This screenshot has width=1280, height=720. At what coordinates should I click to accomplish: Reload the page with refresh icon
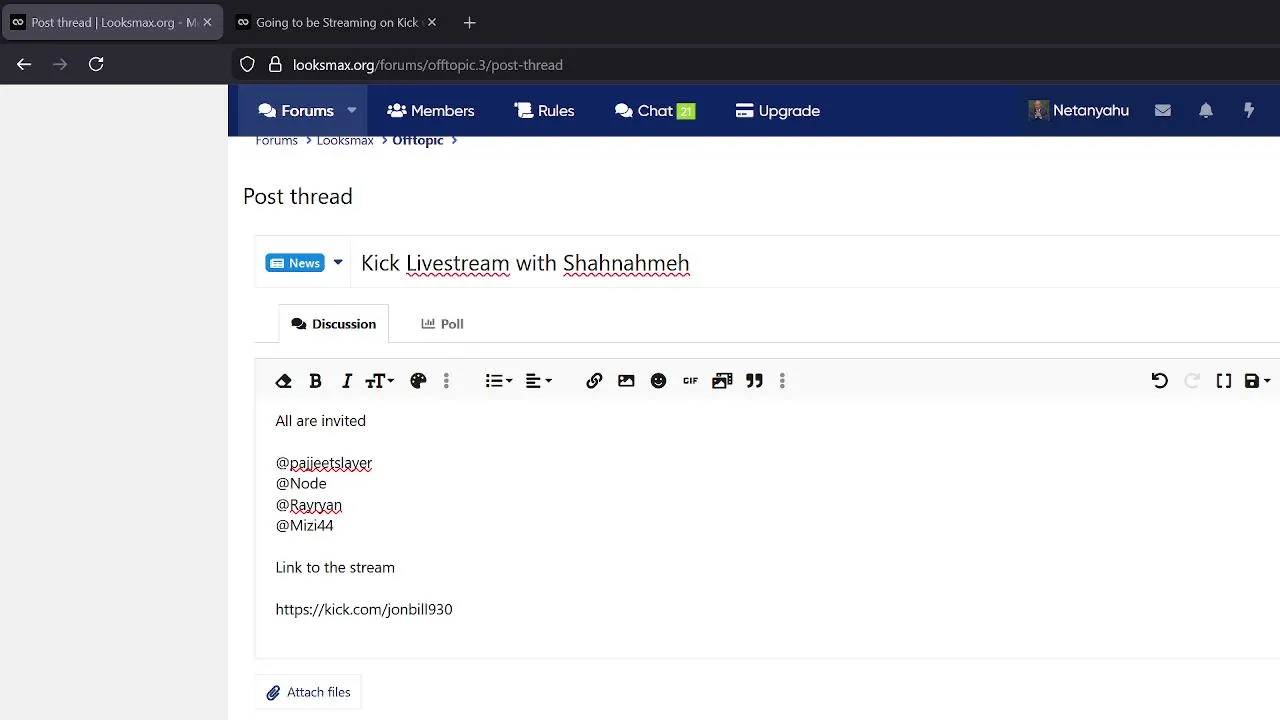(96, 64)
